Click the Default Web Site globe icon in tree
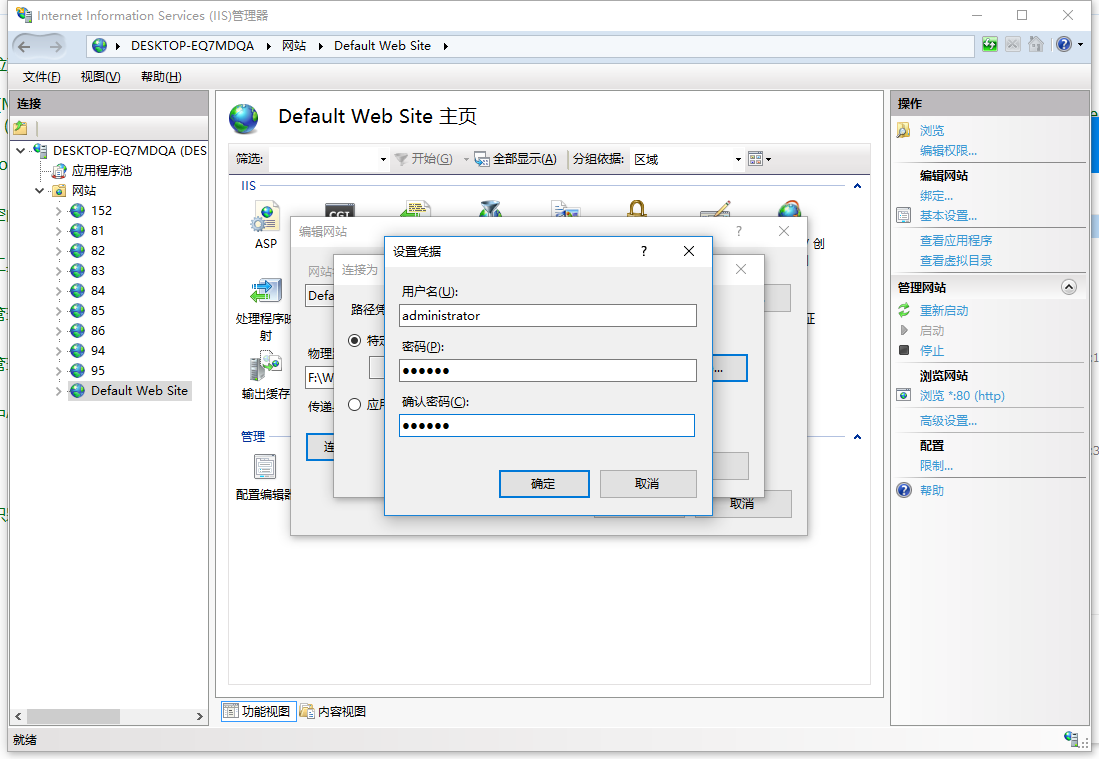The height and width of the screenshot is (759, 1099). (78, 391)
